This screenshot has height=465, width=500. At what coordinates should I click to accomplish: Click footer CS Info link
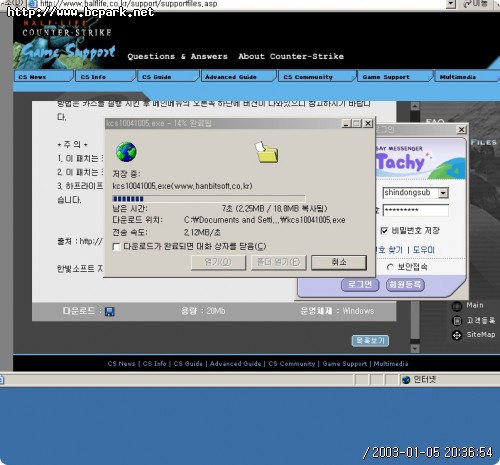(x=154, y=364)
